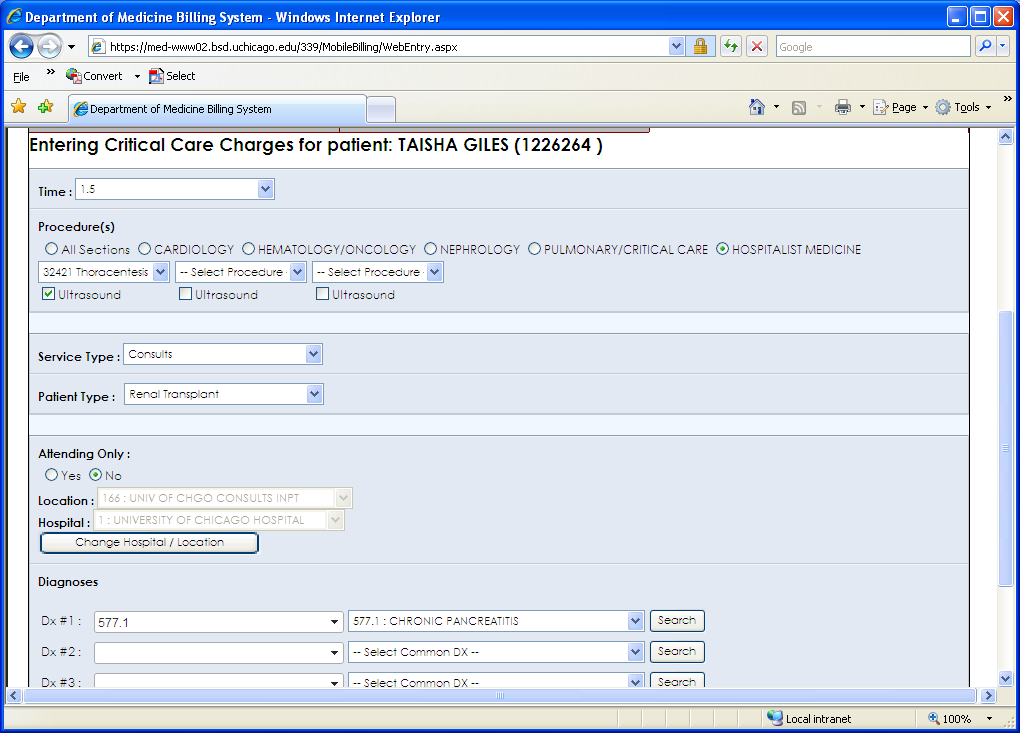Click the Refresh page icon
This screenshot has height=733, width=1020.
point(730,46)
